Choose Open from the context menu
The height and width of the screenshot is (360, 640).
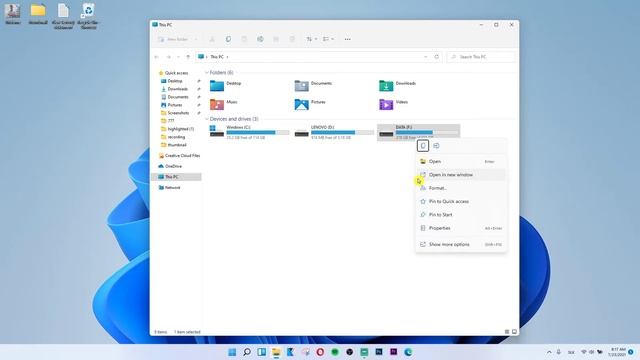[x=461, y=162]
